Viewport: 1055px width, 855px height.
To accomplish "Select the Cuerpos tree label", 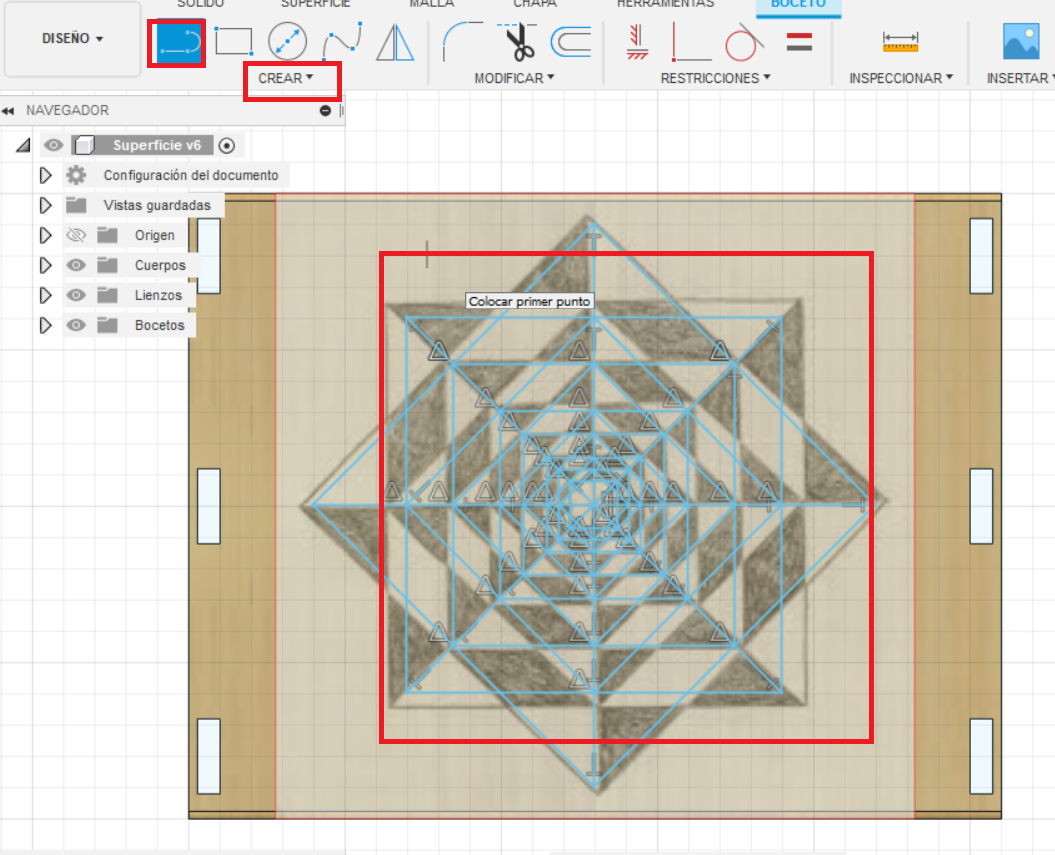I will [x=160, y=265].
